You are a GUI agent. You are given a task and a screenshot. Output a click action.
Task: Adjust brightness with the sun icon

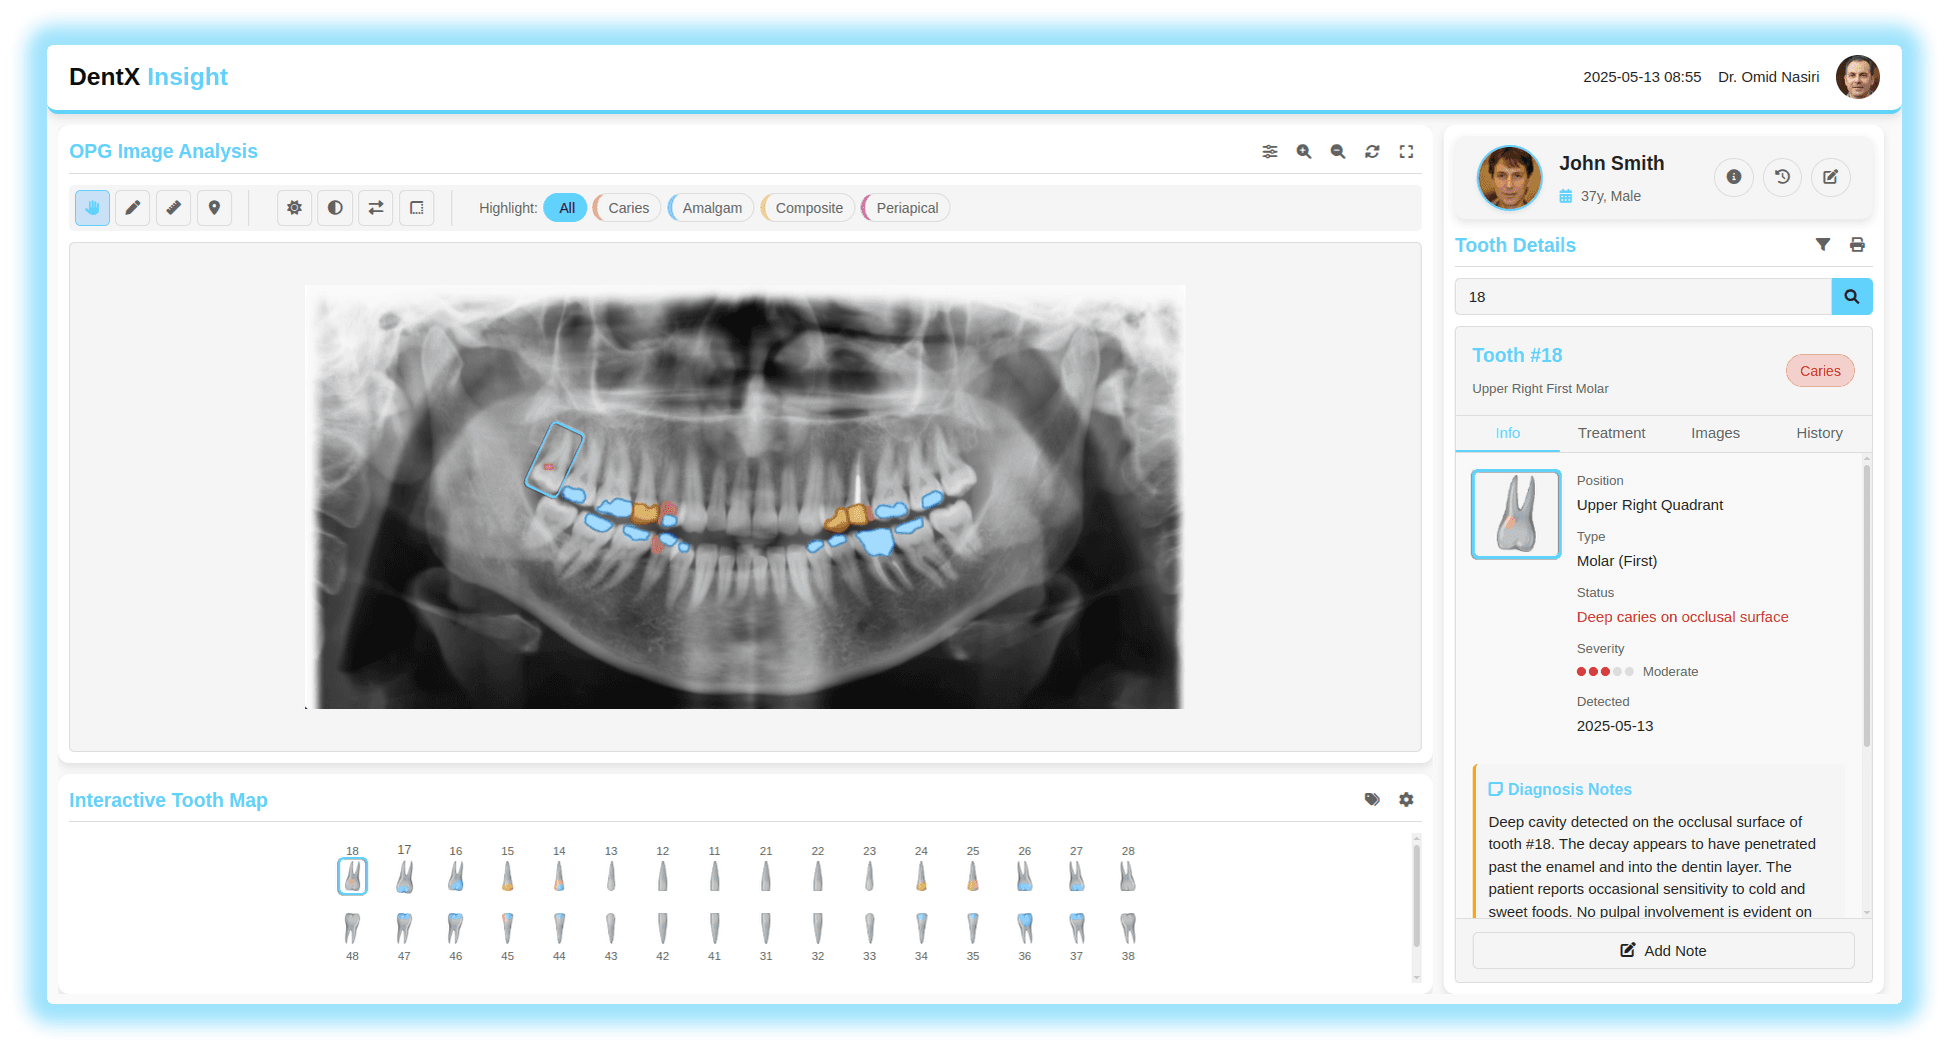[x=294, y=208]
